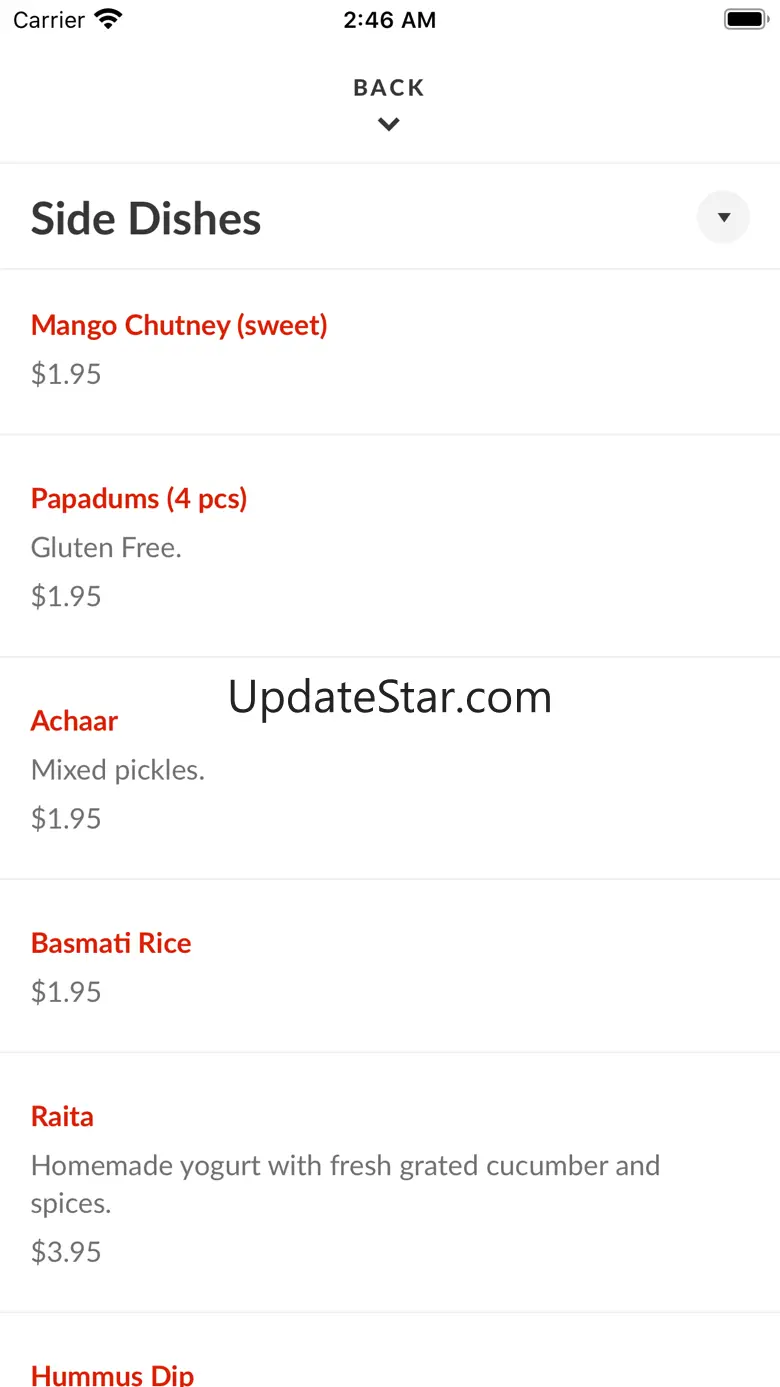Select the Achaar menu item
Image resolution: width=780 pixels, height=1387 pixels.
coord(74,721)
